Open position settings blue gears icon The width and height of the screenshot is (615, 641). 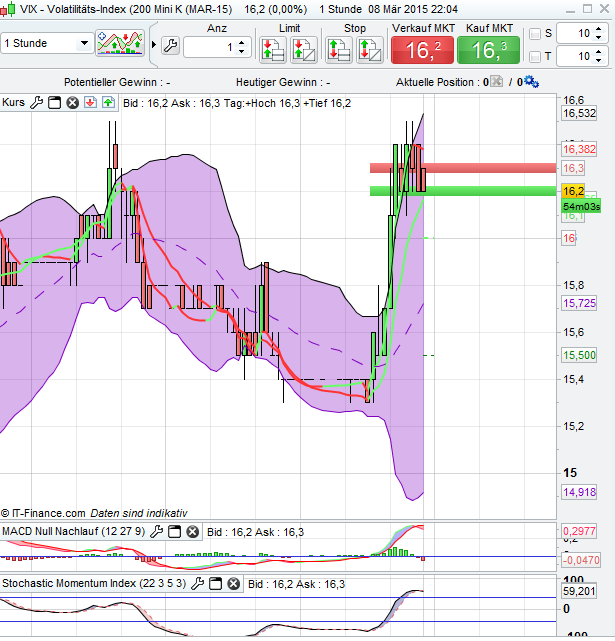tap(531, 81)
